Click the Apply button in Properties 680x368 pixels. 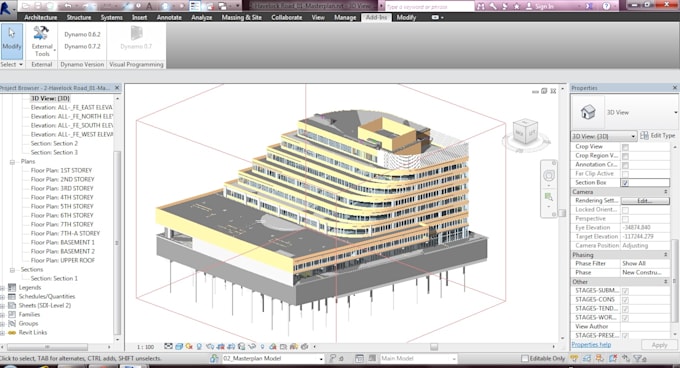coord(659,345)
